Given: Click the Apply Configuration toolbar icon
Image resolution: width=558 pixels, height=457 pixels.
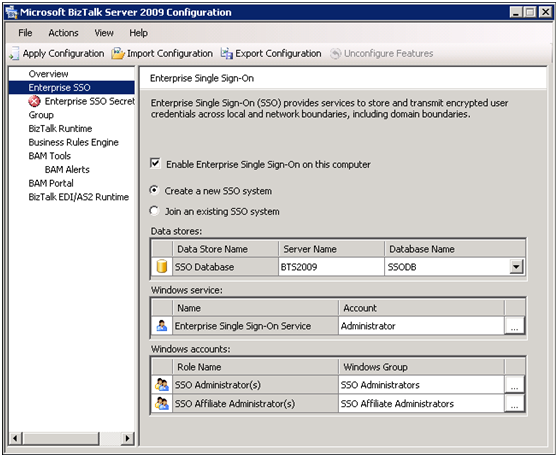Looking at the screenshot, I should click(x=14, y=53).
